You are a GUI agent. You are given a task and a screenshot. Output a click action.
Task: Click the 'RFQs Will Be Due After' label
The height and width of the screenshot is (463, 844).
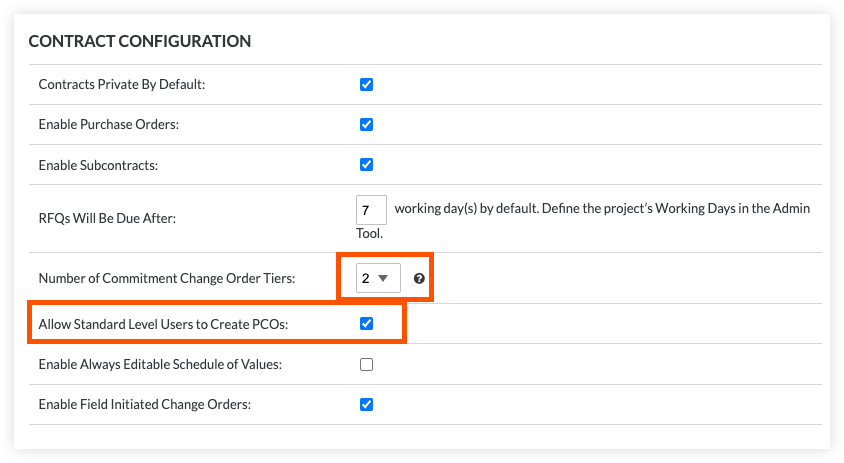[x=106, y=218]
